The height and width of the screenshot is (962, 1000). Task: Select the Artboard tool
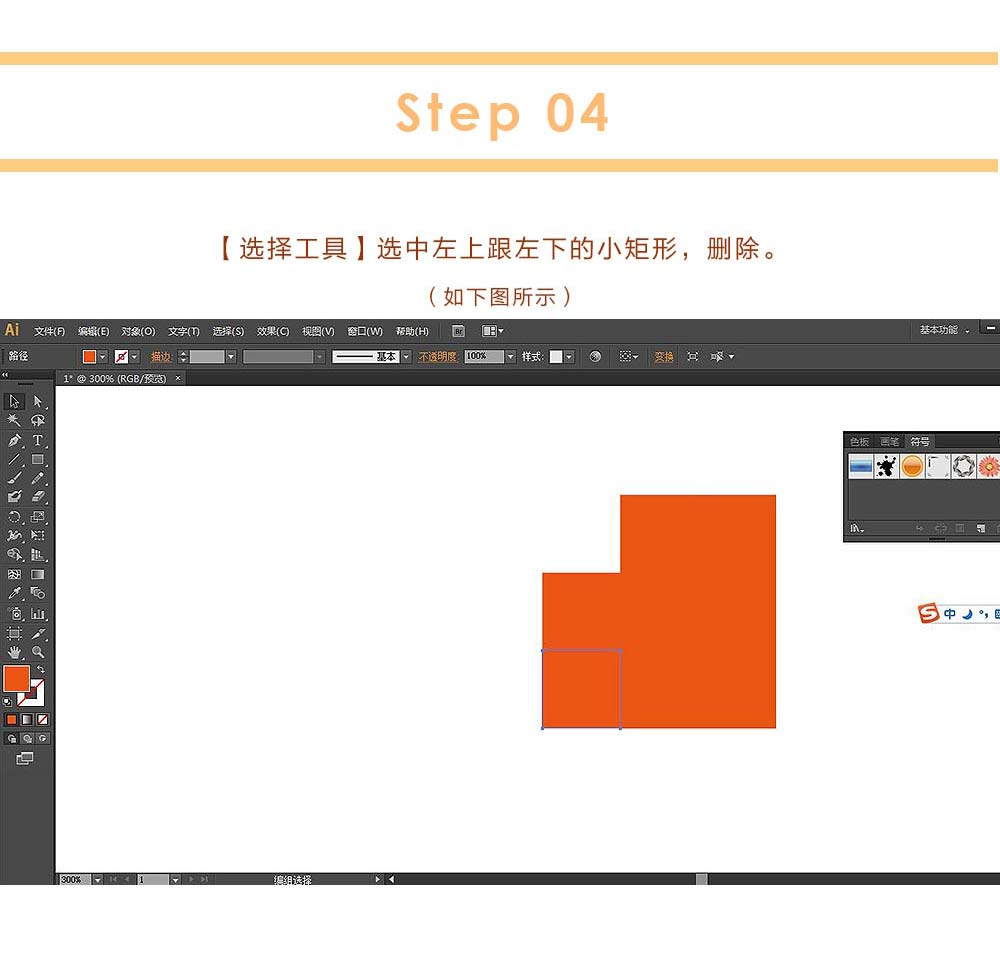click(14, 633)
